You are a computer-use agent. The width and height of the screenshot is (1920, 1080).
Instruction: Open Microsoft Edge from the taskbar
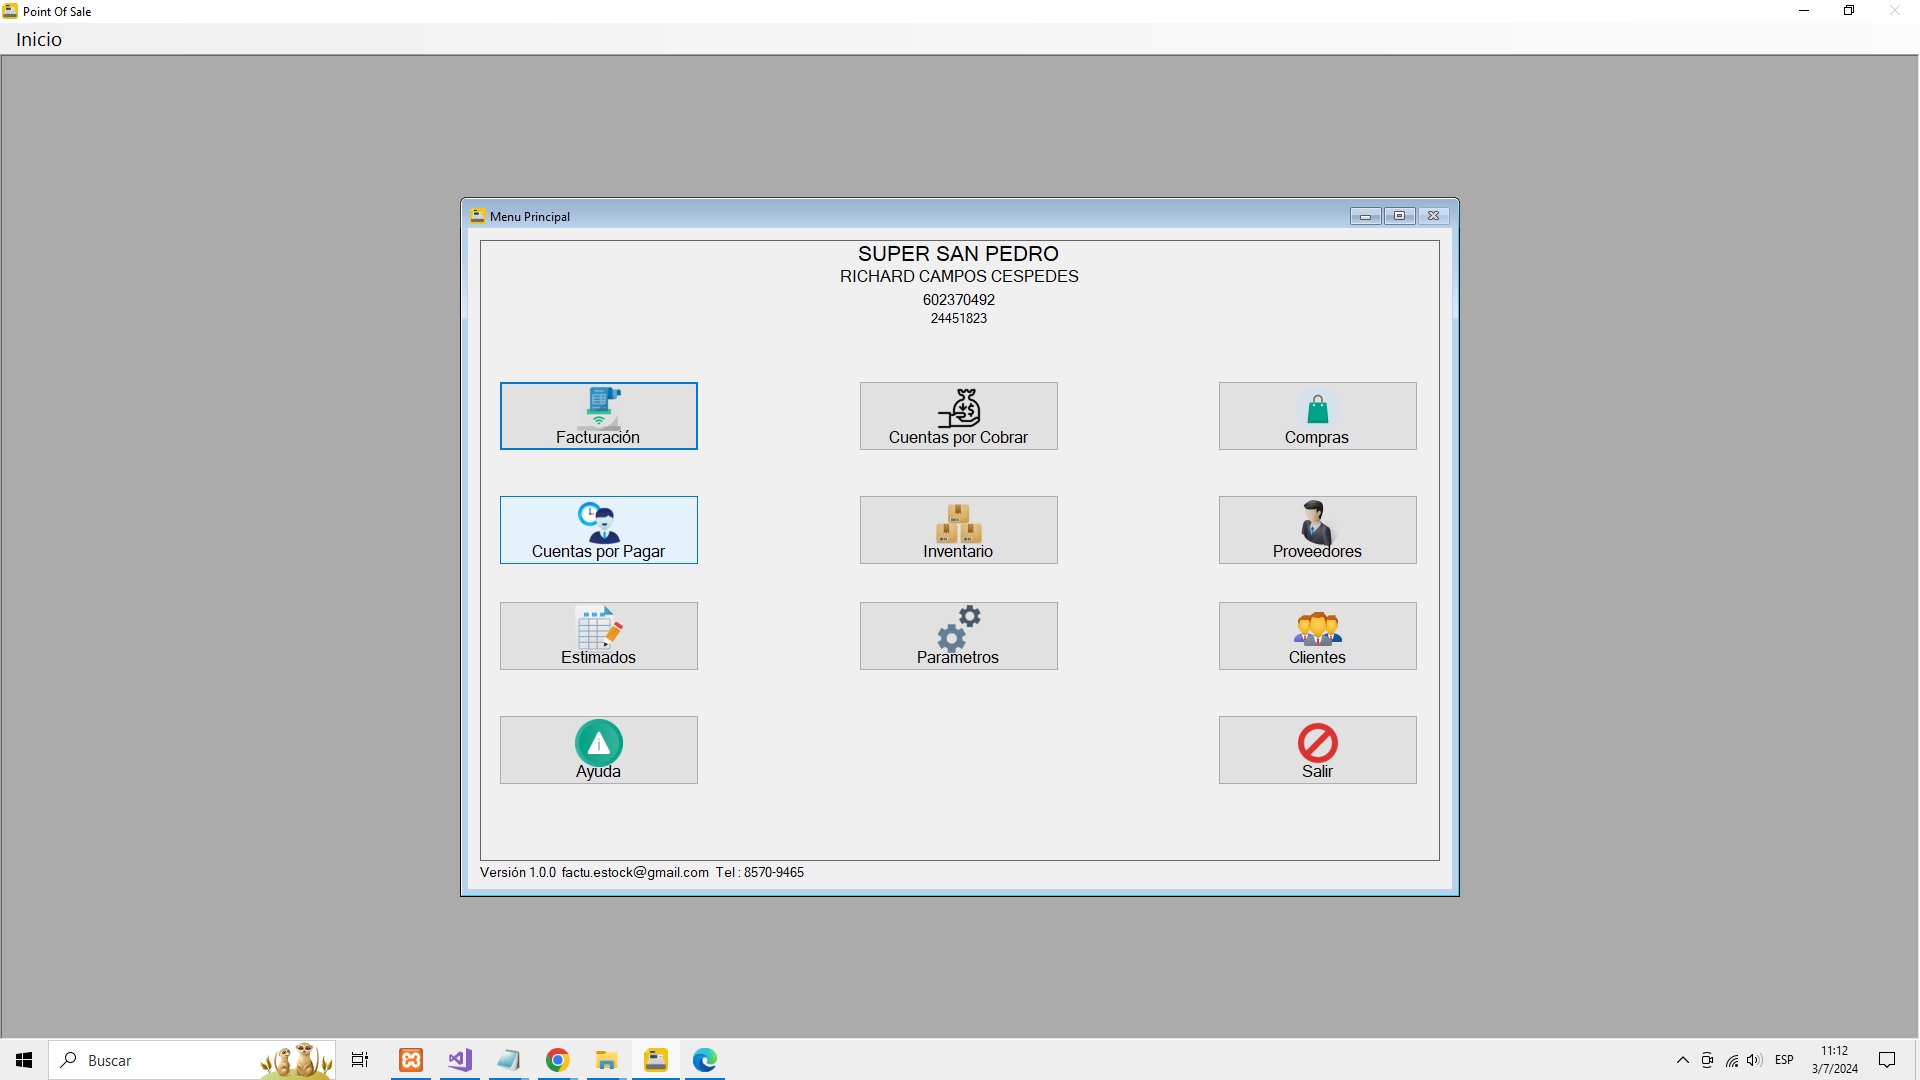tap(705, 1060)
